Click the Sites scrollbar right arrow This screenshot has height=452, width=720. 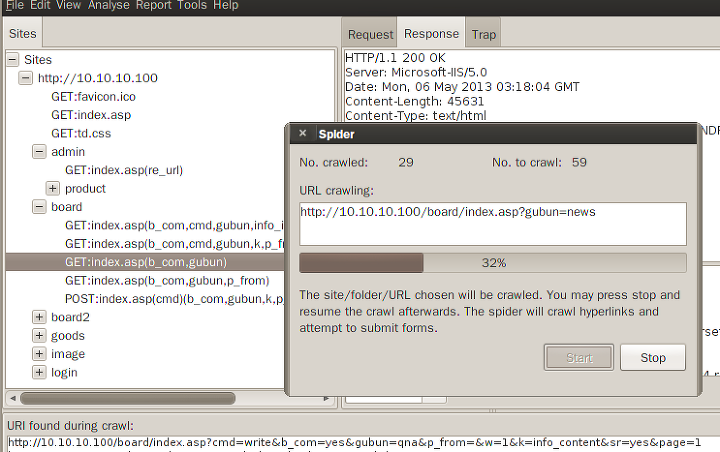pyautogui.click(x=326, y=398)
